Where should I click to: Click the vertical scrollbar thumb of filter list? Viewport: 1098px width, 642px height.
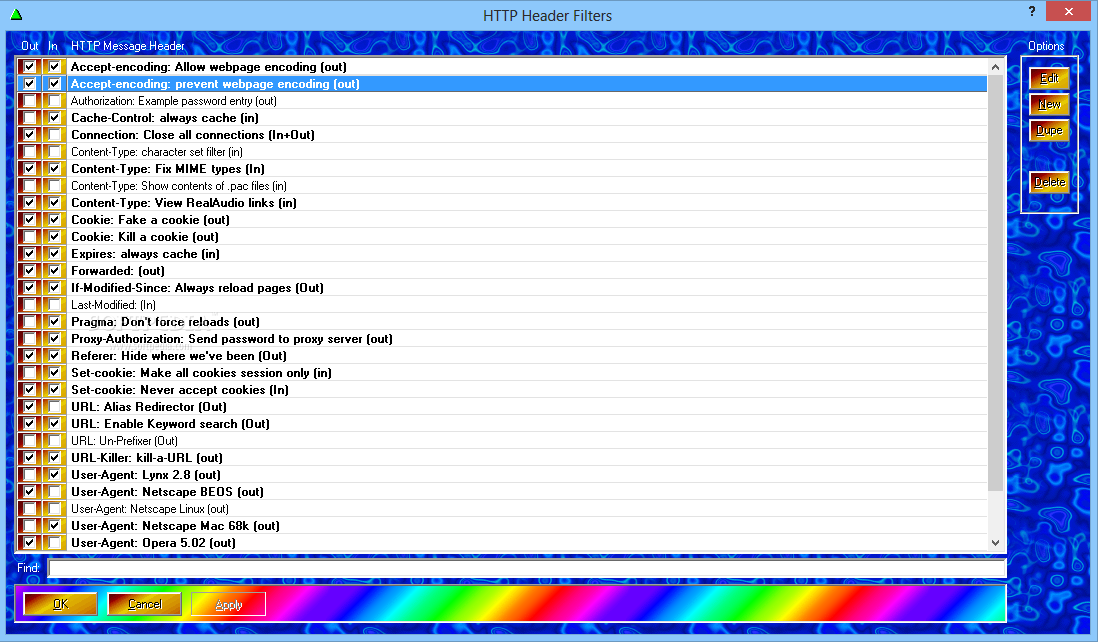(995, 283)
